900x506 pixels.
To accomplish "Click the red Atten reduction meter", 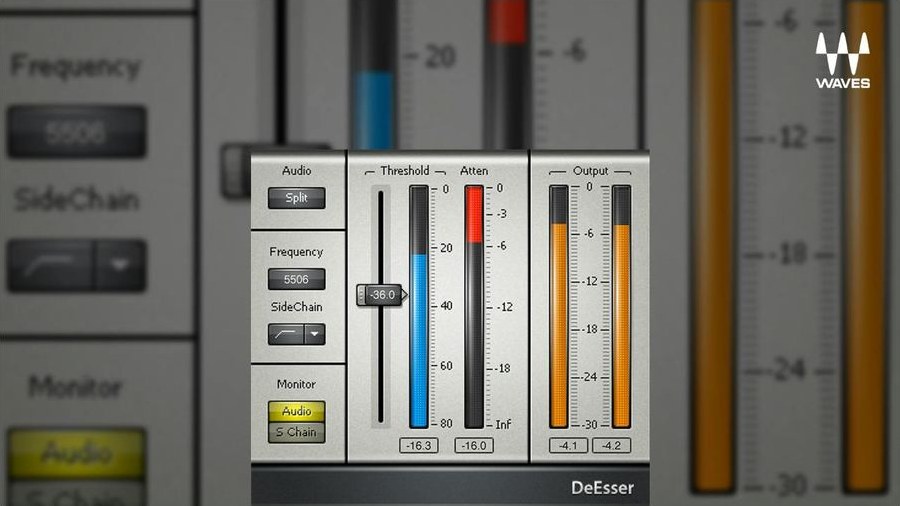I will (x=474, y=306).
